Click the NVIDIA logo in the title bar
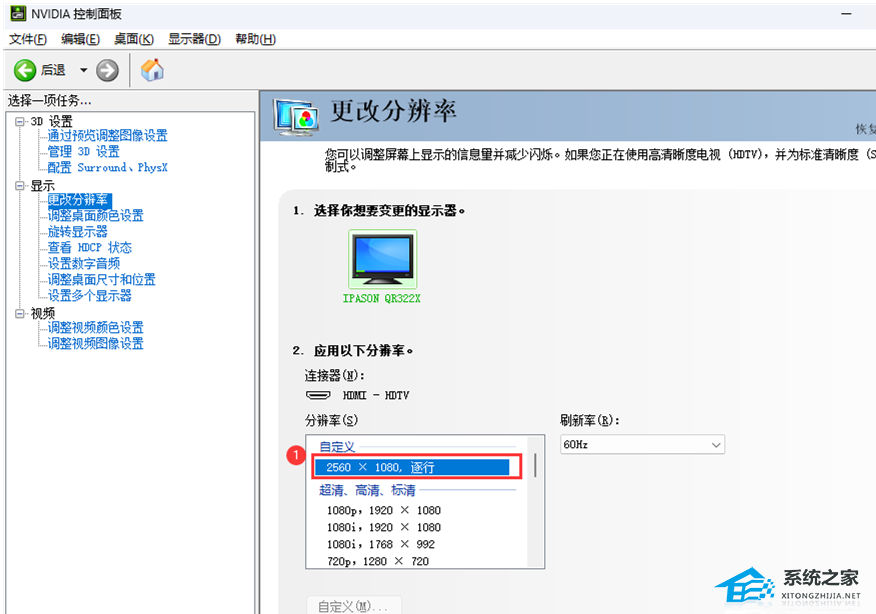Screen dimensions: 876x614 pos(16,13)
